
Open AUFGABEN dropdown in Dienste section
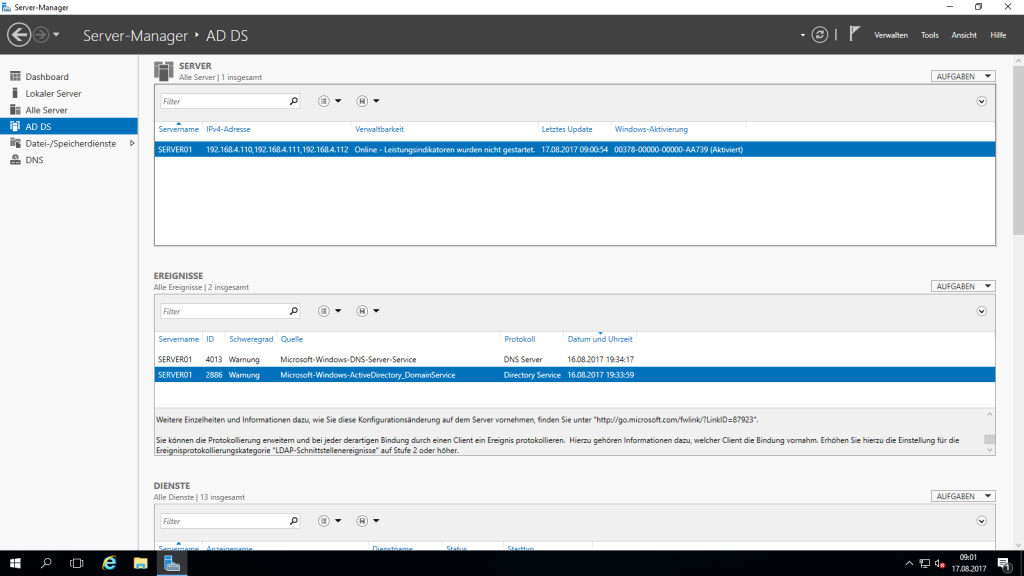pos(963,496)
